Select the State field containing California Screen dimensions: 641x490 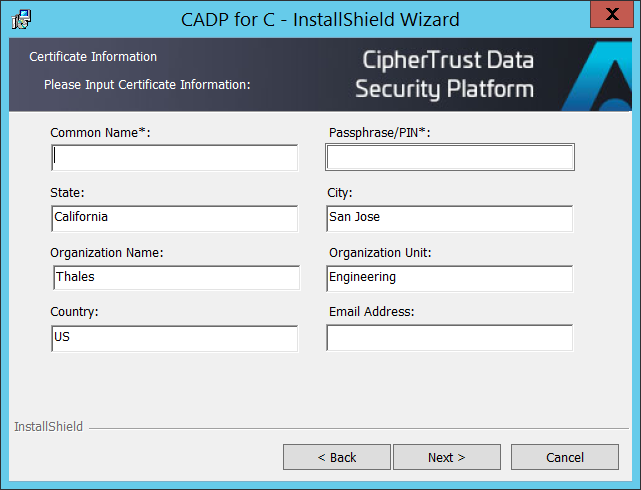pos(174,218)
